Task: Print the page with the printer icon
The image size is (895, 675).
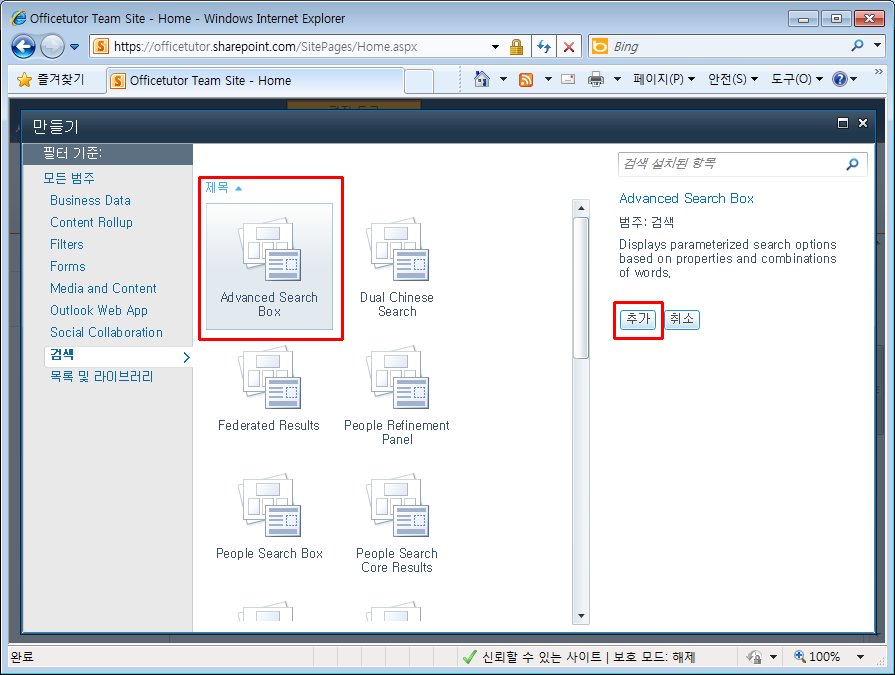Action: pyautogui.click(x=596, y=79)
